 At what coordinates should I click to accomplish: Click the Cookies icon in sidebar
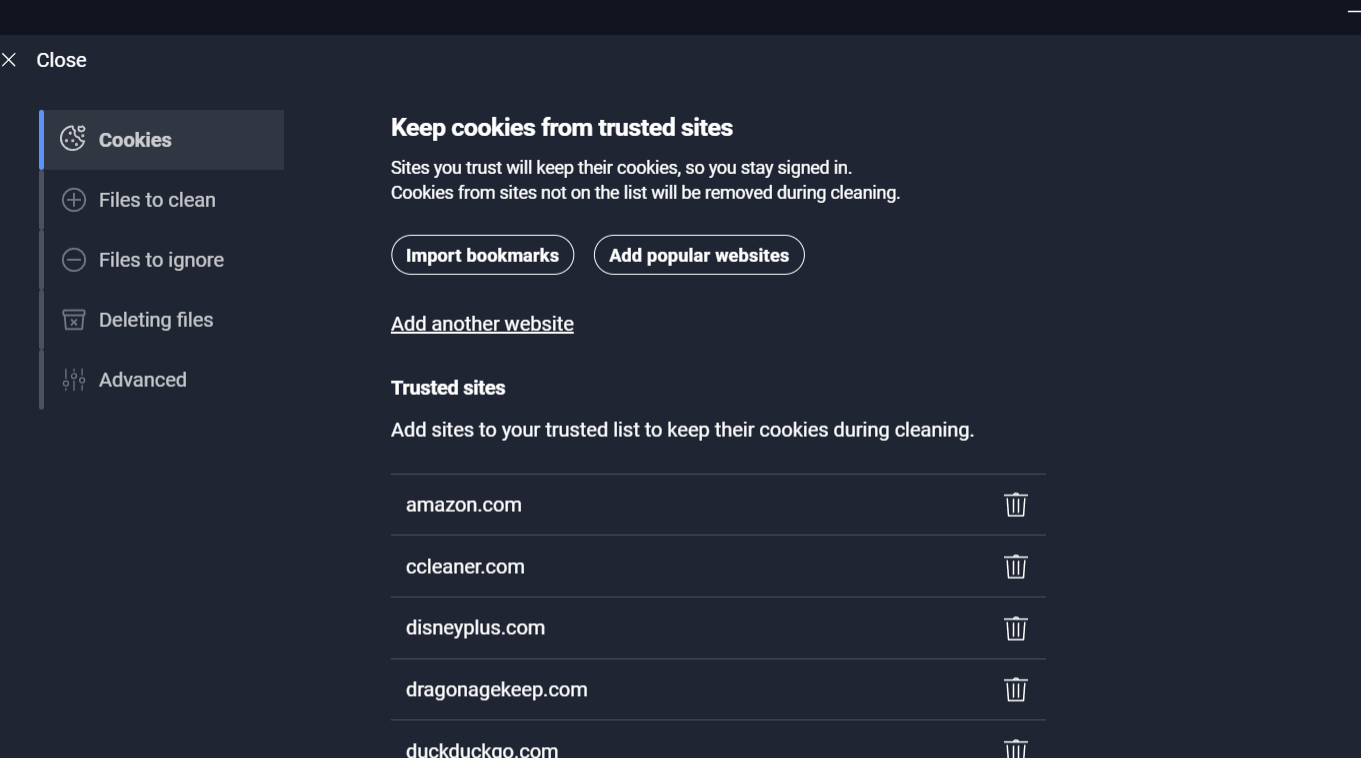(73, 139)
